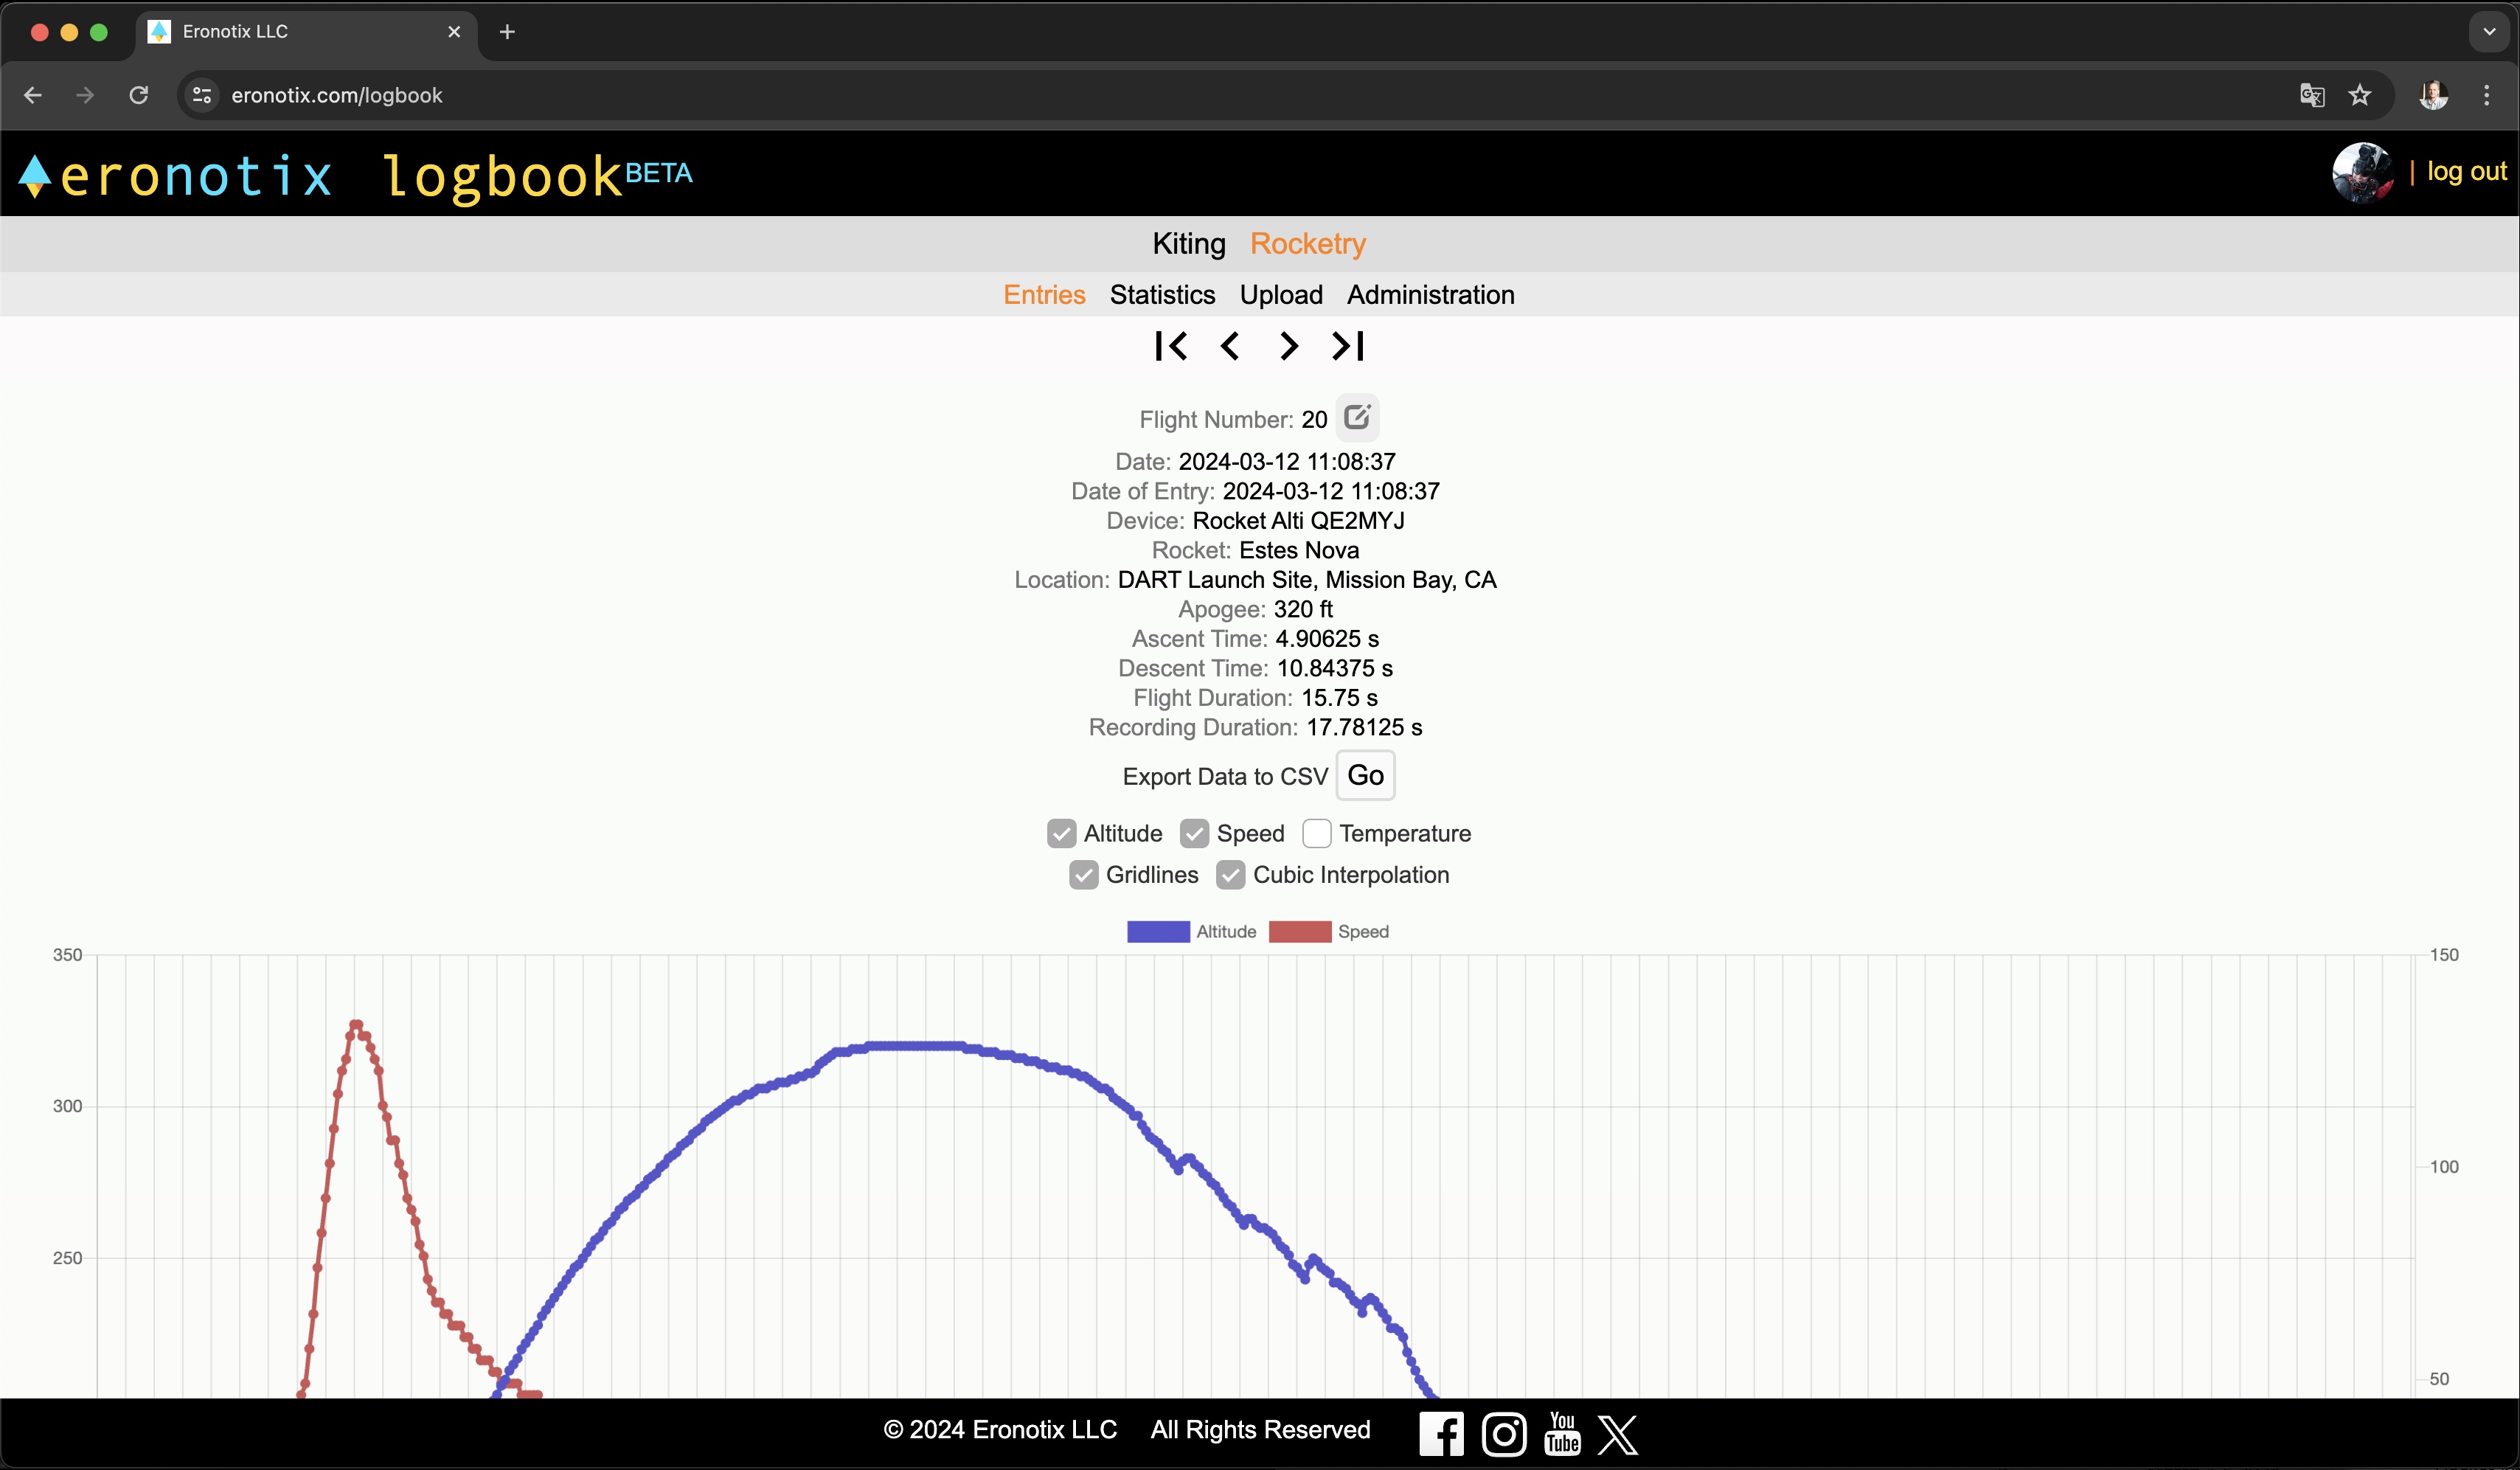The width and height of the screenshot is (2520, 1470).
Task: Expand the tab search dropdown arrow
Action: click(x=2489, y=31)
